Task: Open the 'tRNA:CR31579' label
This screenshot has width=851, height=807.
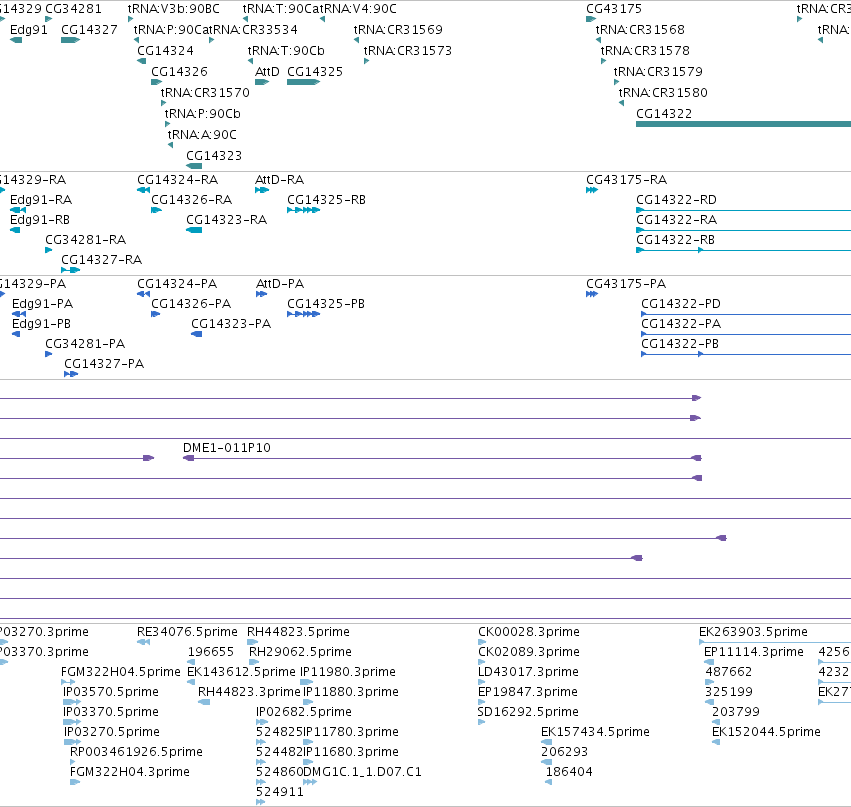Action: click(x=658, y=72)
